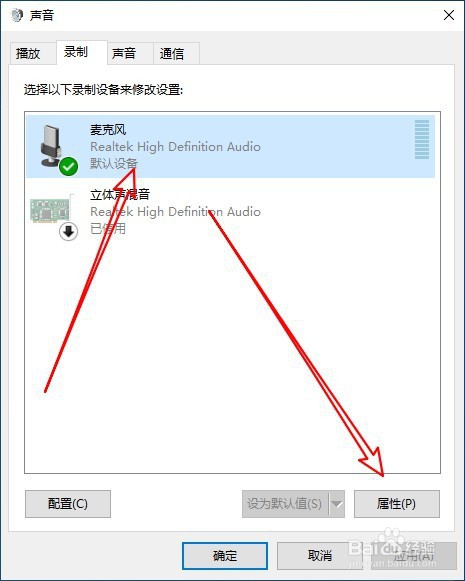This screenshot has width=465, height=581.
Task: Switch to the 播放 tab
Action: tap(28, 54)
